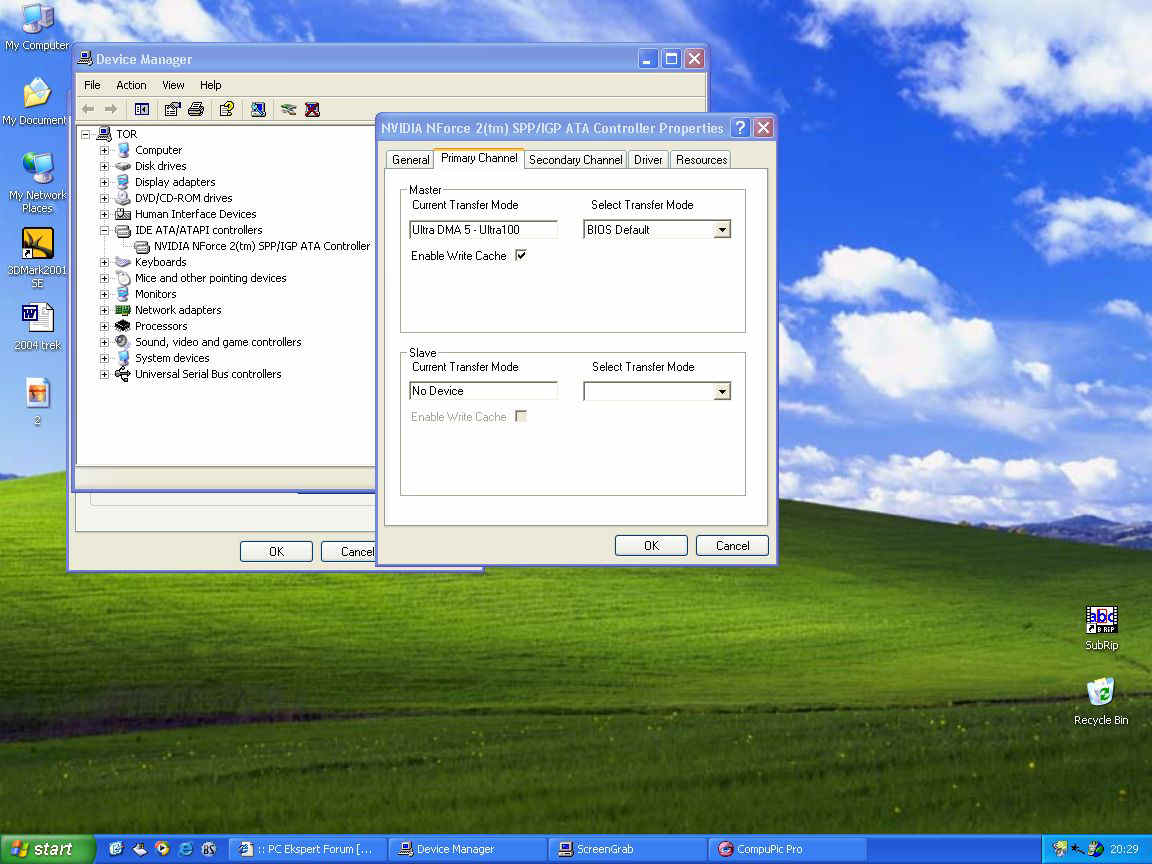Expand the Display adapters tree node
The width and height of the screenshot is (1152, 864).
(x=104, y=182)
